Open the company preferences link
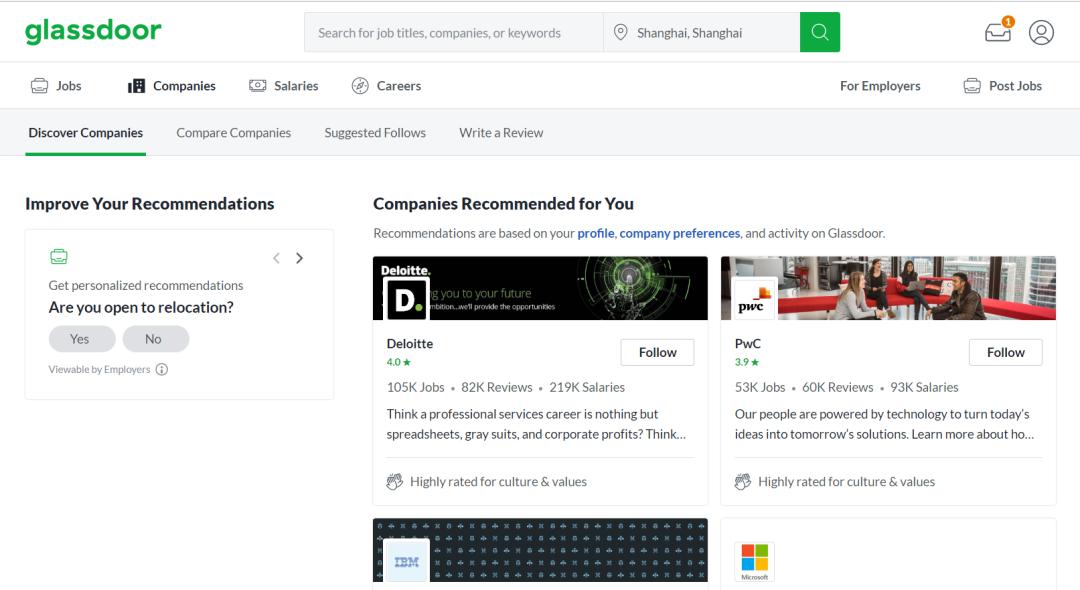This screenshot has height=590, width=1080. tap(680, 233)
